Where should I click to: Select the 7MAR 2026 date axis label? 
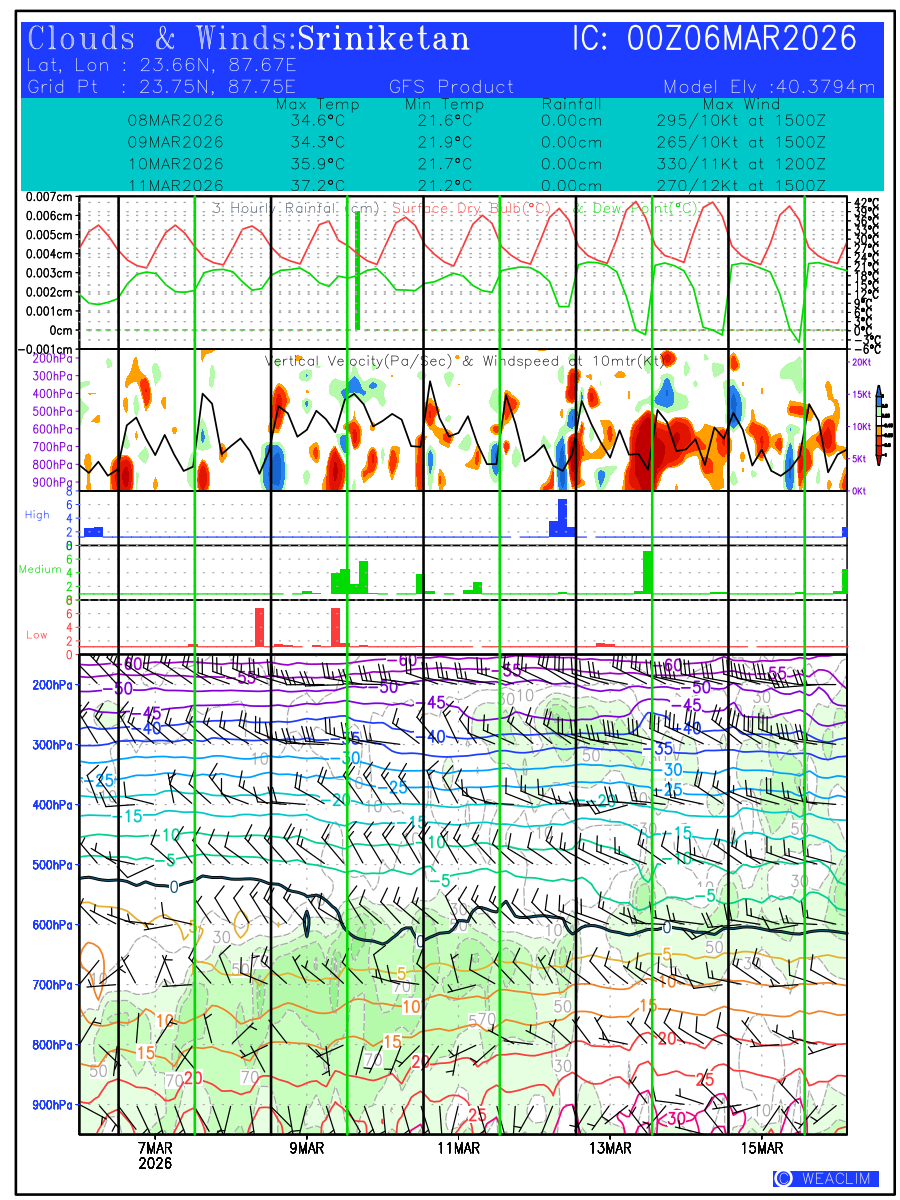(x=155, y=1155)
